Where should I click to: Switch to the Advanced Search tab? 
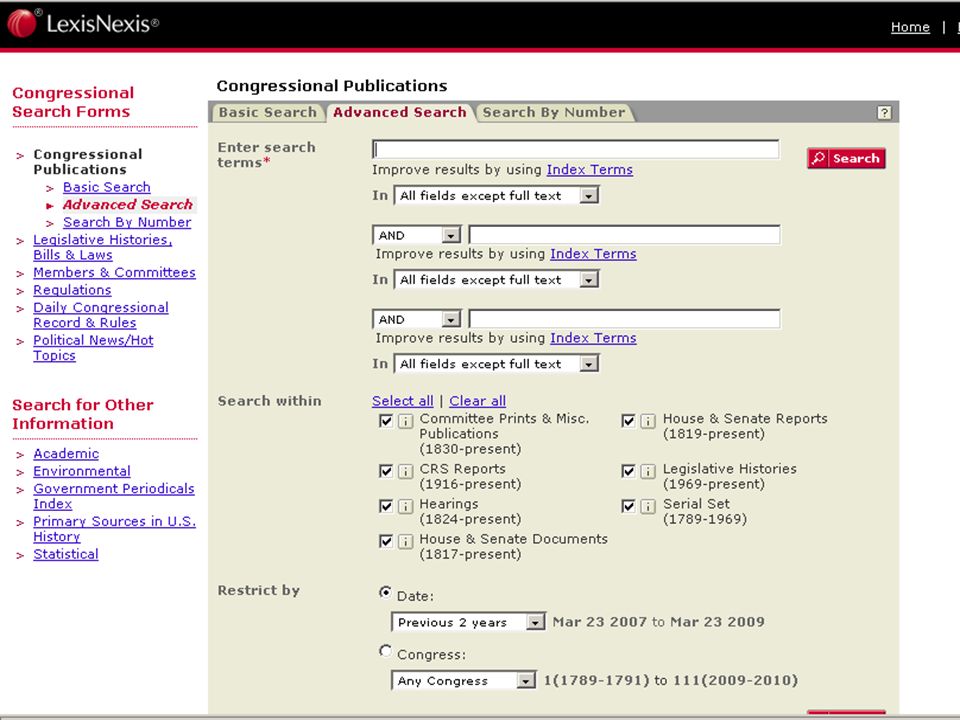(x=400, y=113)
